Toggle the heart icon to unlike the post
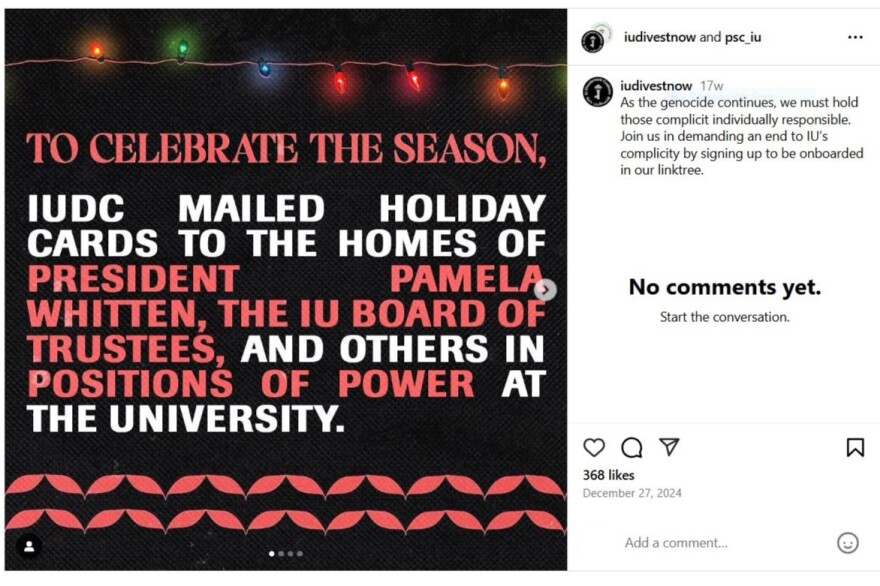Image resolution: width=880 pixels, height=586 pixels. 594,447
